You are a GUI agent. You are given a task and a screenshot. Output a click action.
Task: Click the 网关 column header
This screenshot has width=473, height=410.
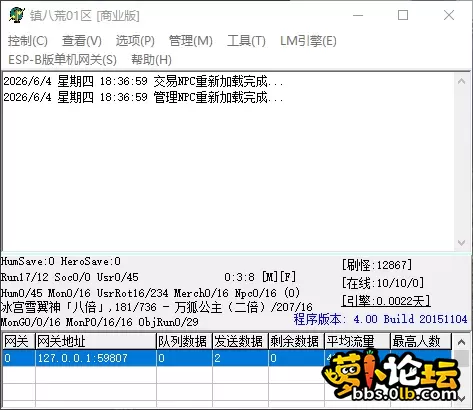tap(19, 341)
